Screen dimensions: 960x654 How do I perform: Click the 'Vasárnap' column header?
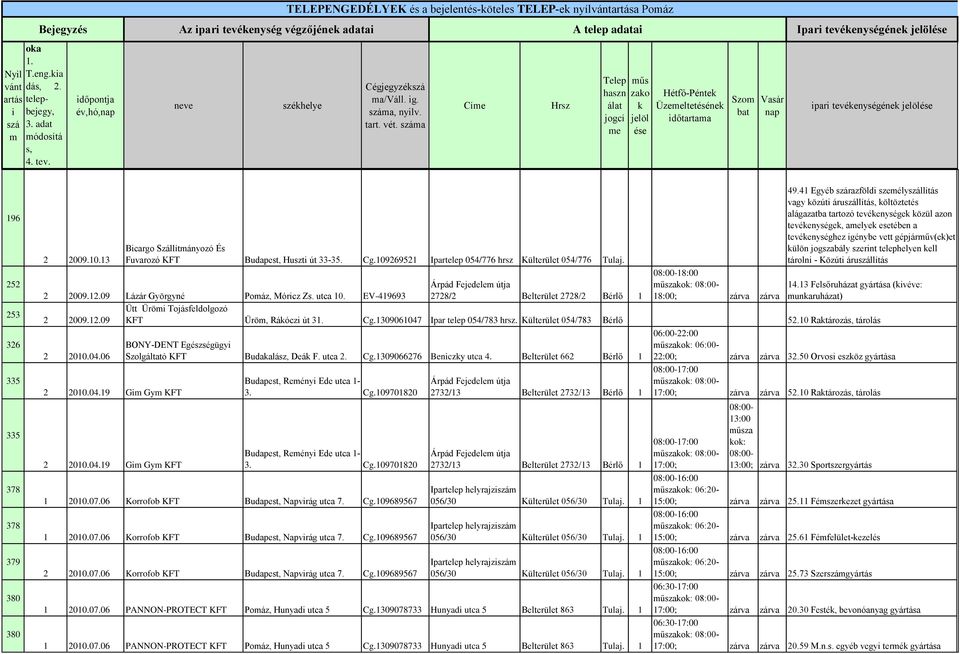pos(772,105)
